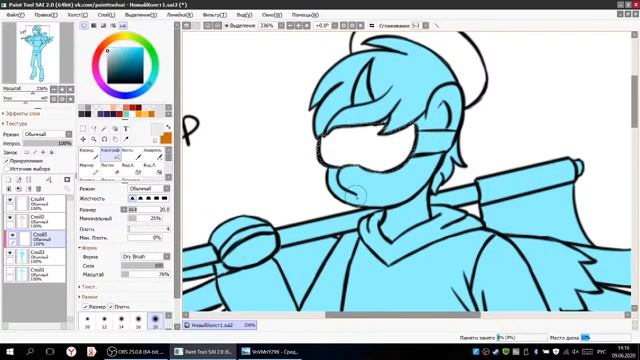The height and width of the screenshot is (360, 640).
Task: Toggle the Плотн. pressure checkbox
Action: click(111, 307)
